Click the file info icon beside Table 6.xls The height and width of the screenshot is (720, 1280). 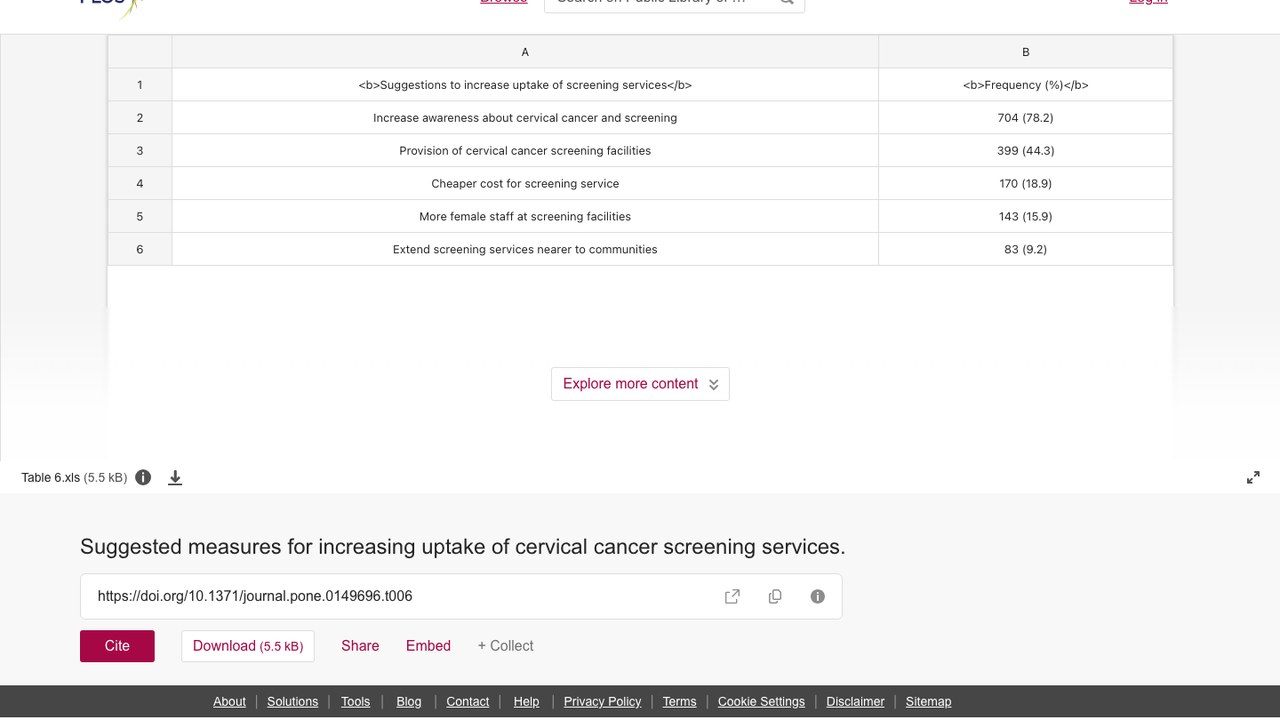(x=143, y=477)
